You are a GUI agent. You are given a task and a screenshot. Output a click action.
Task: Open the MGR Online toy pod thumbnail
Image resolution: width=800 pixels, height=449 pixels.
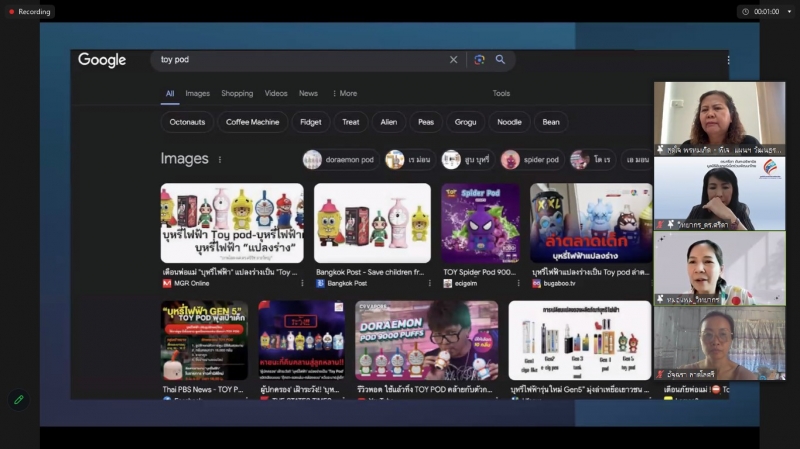232,223
